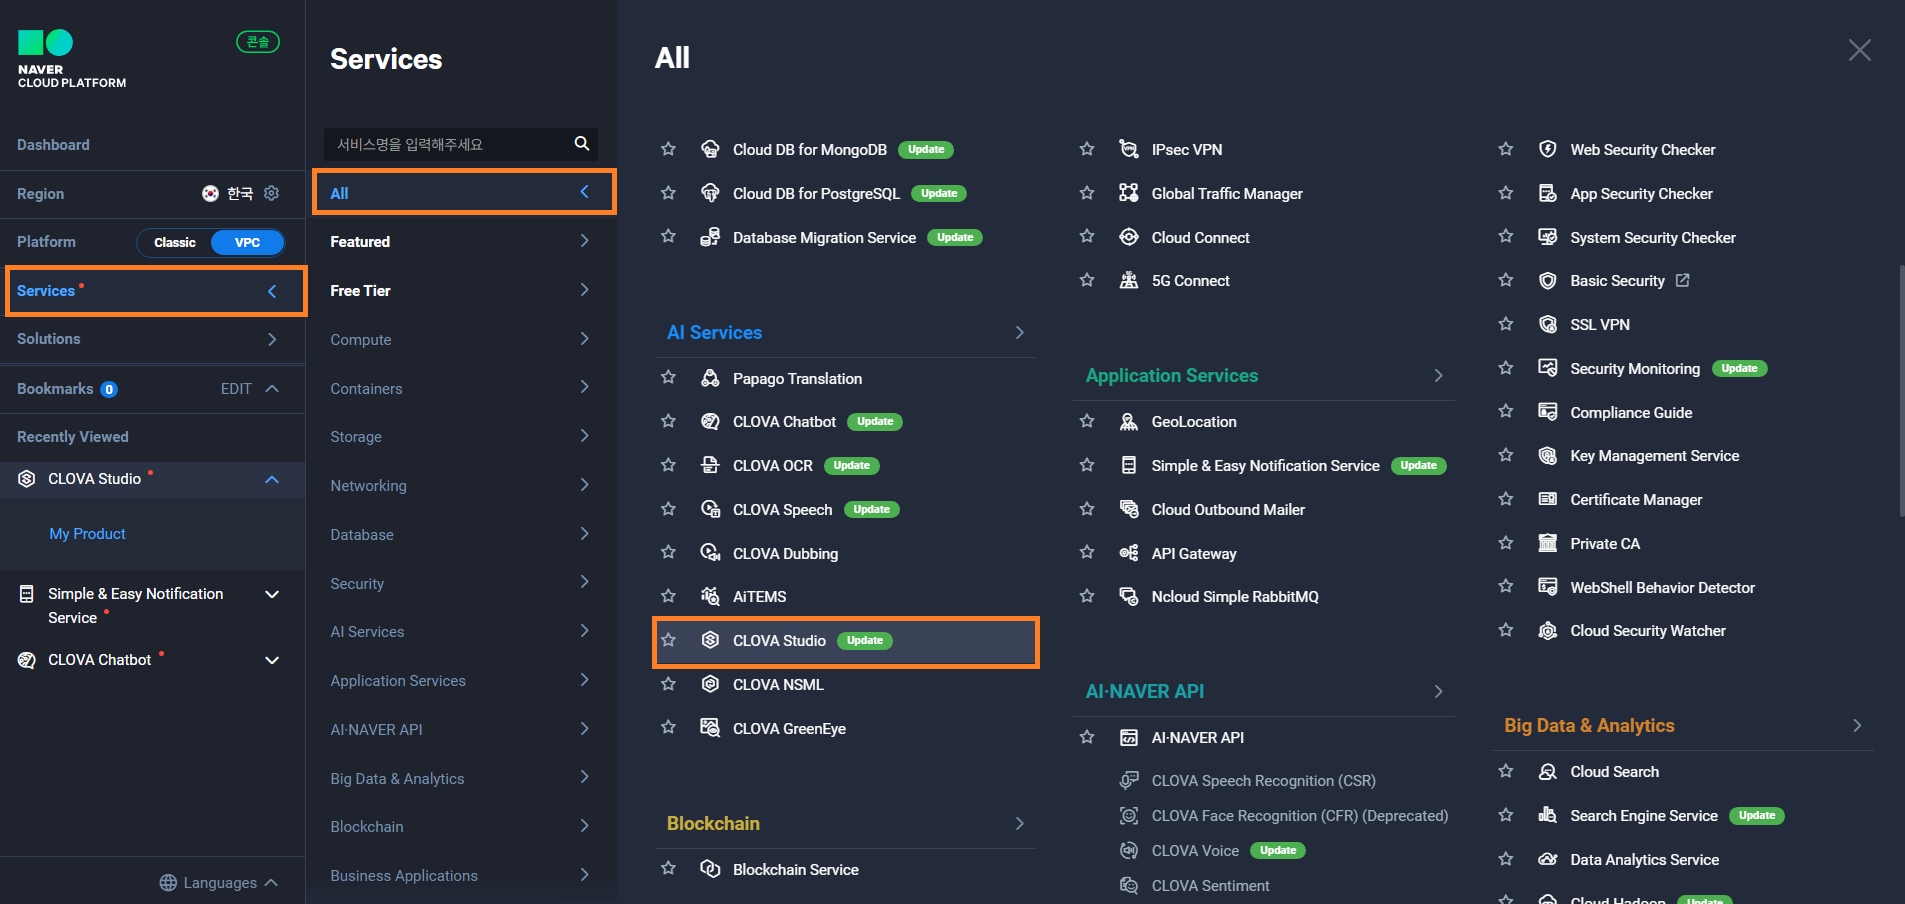The height and width of the screenshot is (904, 1905).
Task: Click the green 콘솔 console badge
Action: pyautogui.click(x=257, y=42)
